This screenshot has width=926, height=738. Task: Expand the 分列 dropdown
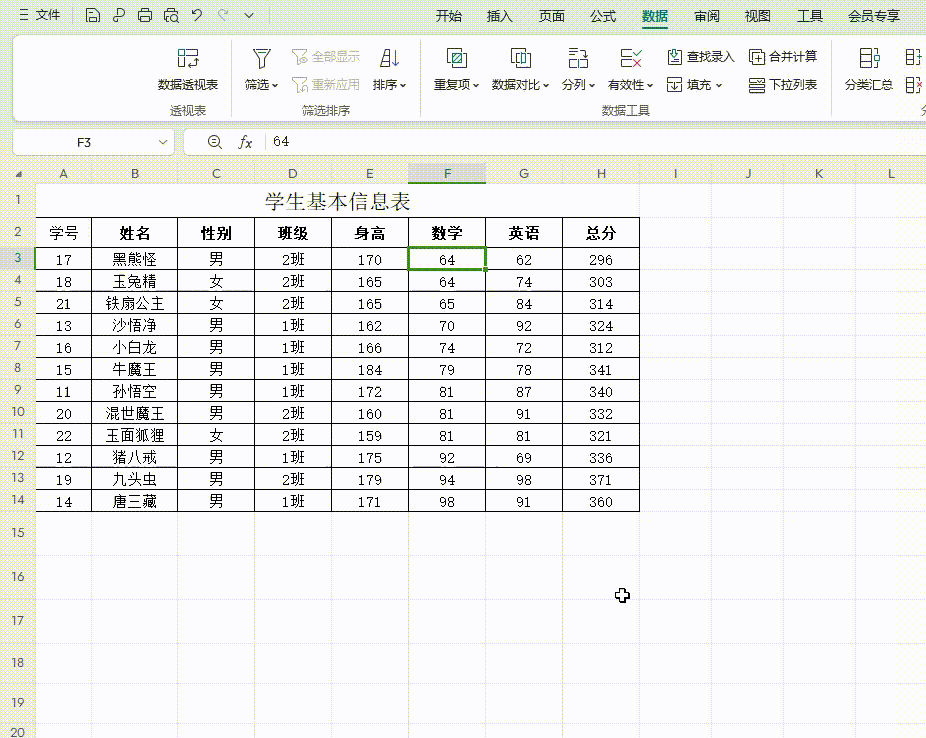592,86
